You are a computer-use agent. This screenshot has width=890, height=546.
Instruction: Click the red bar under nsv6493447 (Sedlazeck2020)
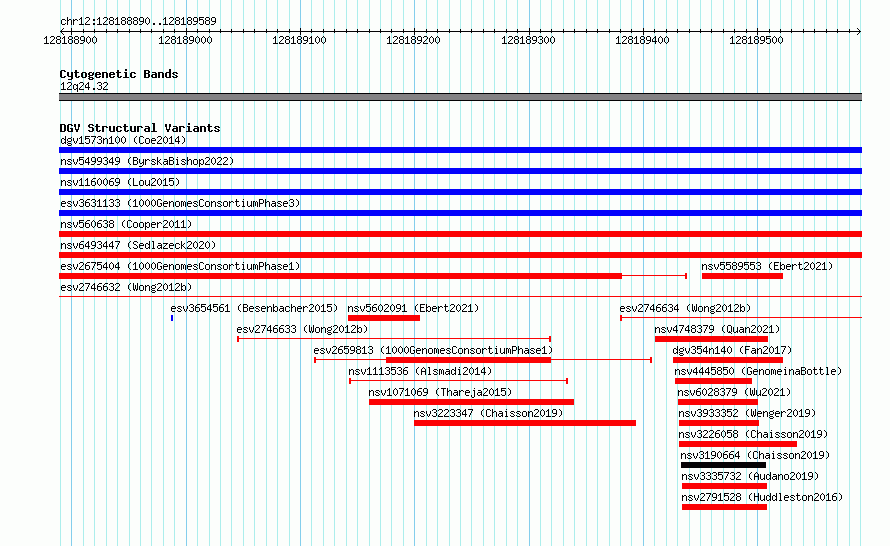click(x=460, y=255)
